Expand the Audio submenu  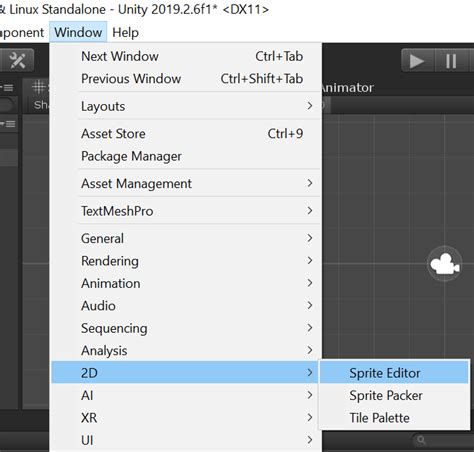click(186, 305)
